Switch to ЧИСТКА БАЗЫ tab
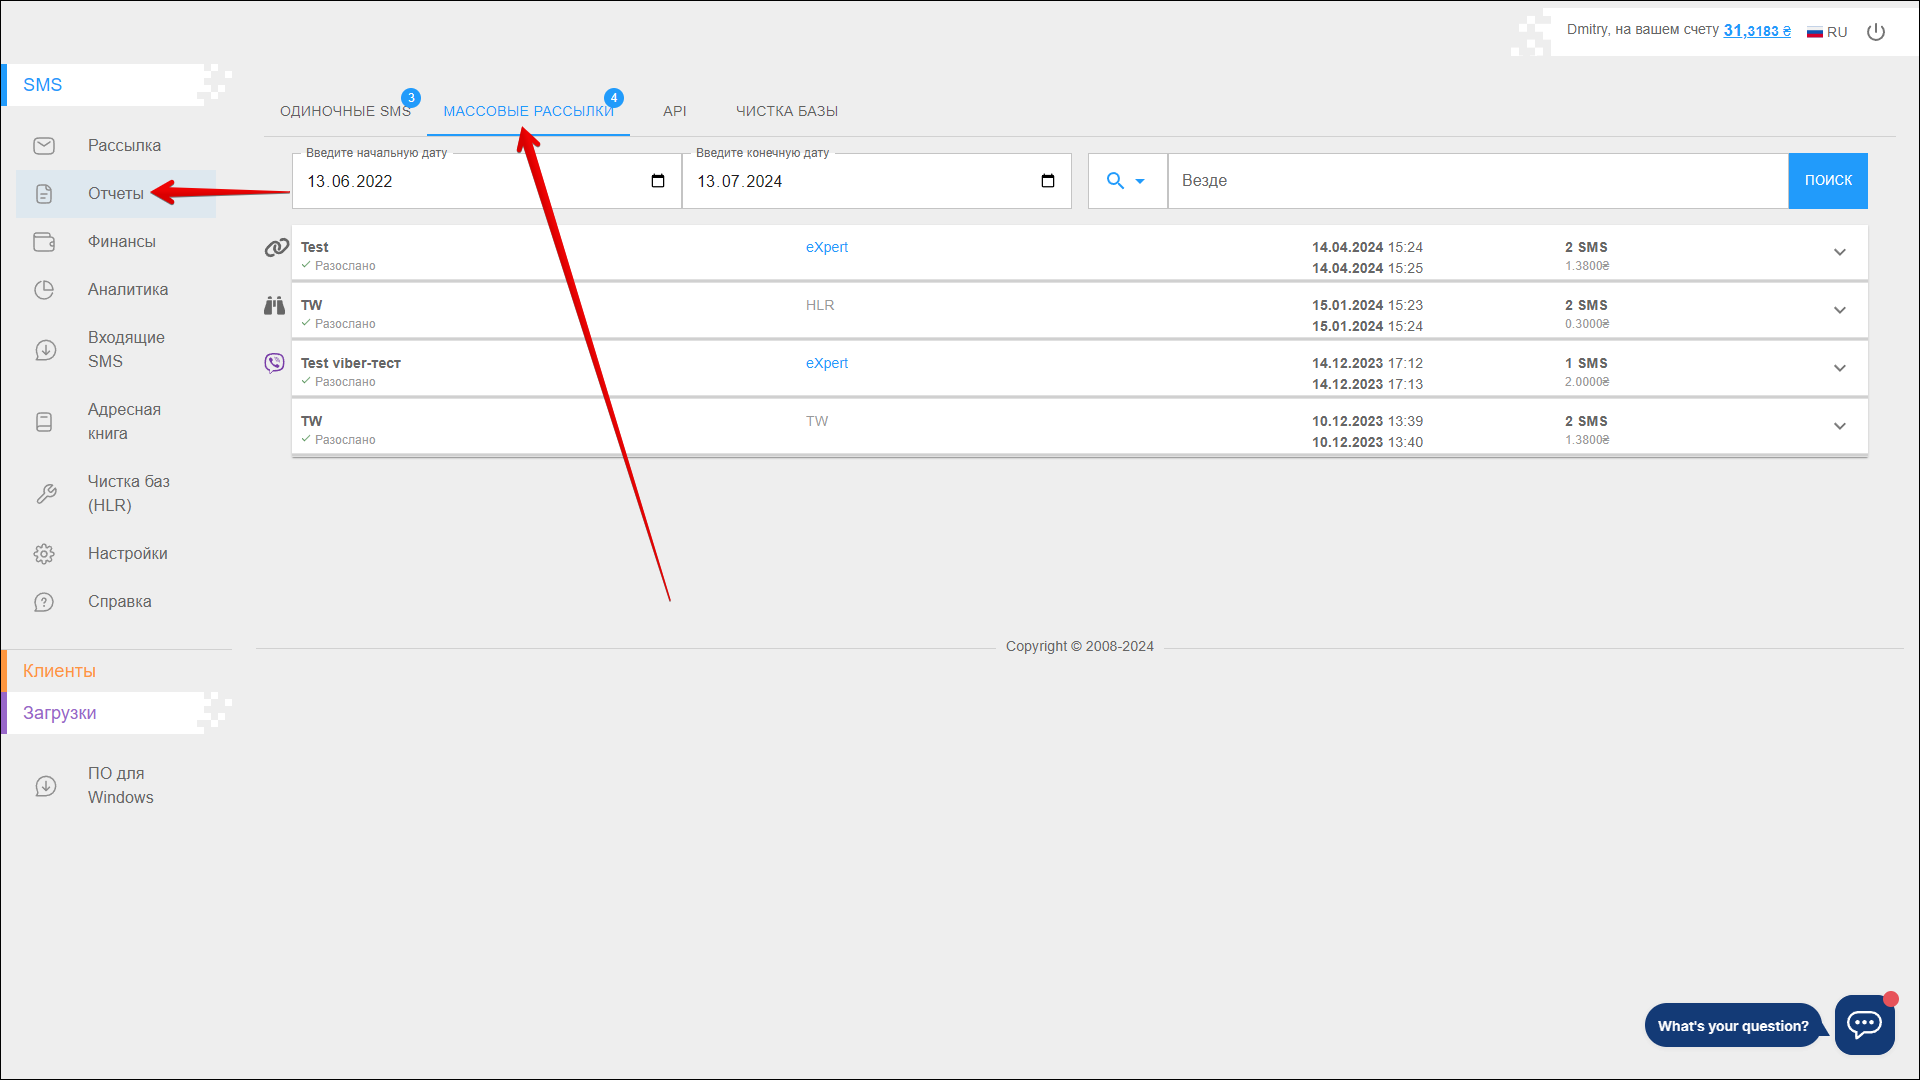This screenshot has width=1920, height=1080. click(x=787, y=111)
